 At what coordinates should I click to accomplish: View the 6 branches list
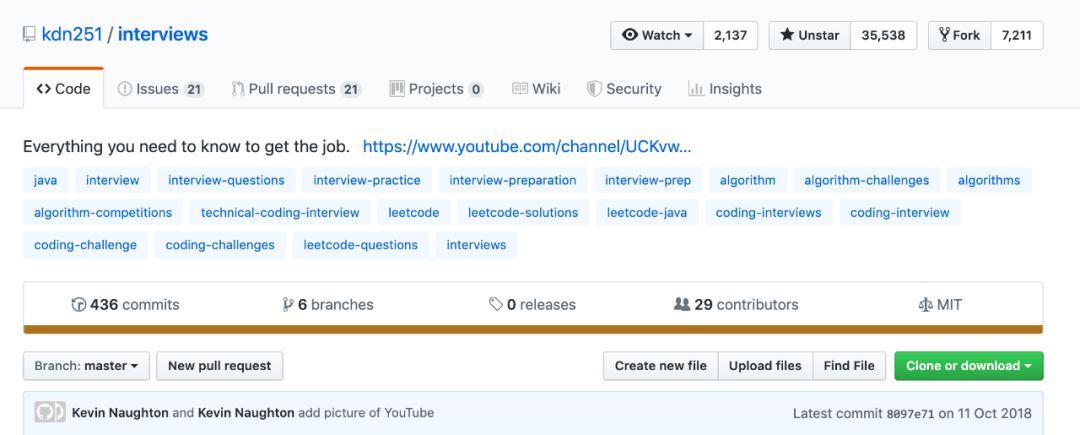[x=328, y=304]
